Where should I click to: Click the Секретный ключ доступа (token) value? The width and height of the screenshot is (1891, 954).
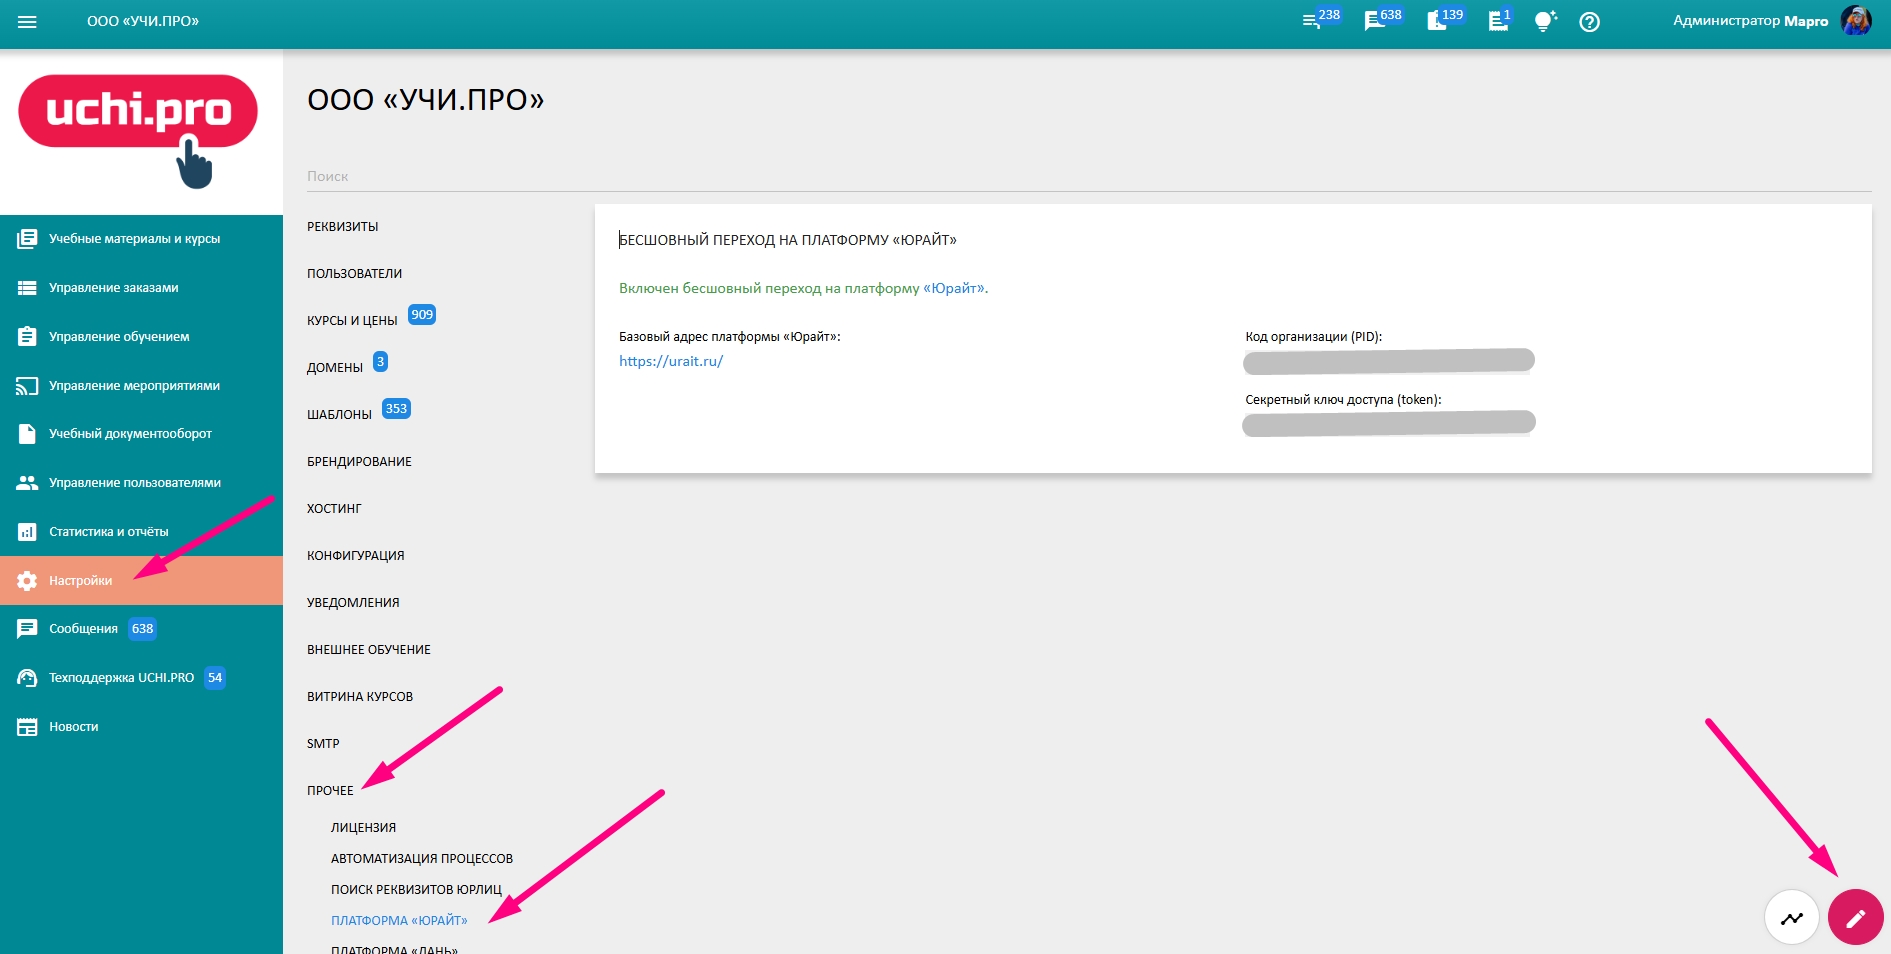point(1389,424)
